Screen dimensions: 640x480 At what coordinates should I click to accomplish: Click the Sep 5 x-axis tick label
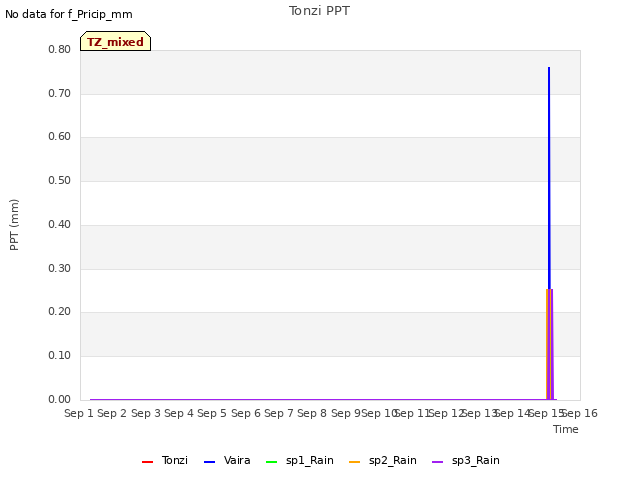(212, 413)
